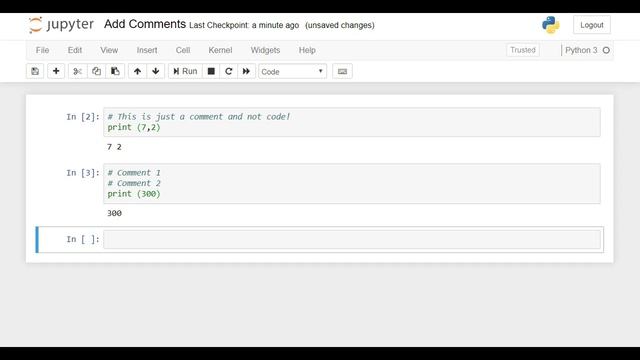Restart the kernel icon
Image resolution: width=640 pixels, height=360 pixels.
(229, 71)
